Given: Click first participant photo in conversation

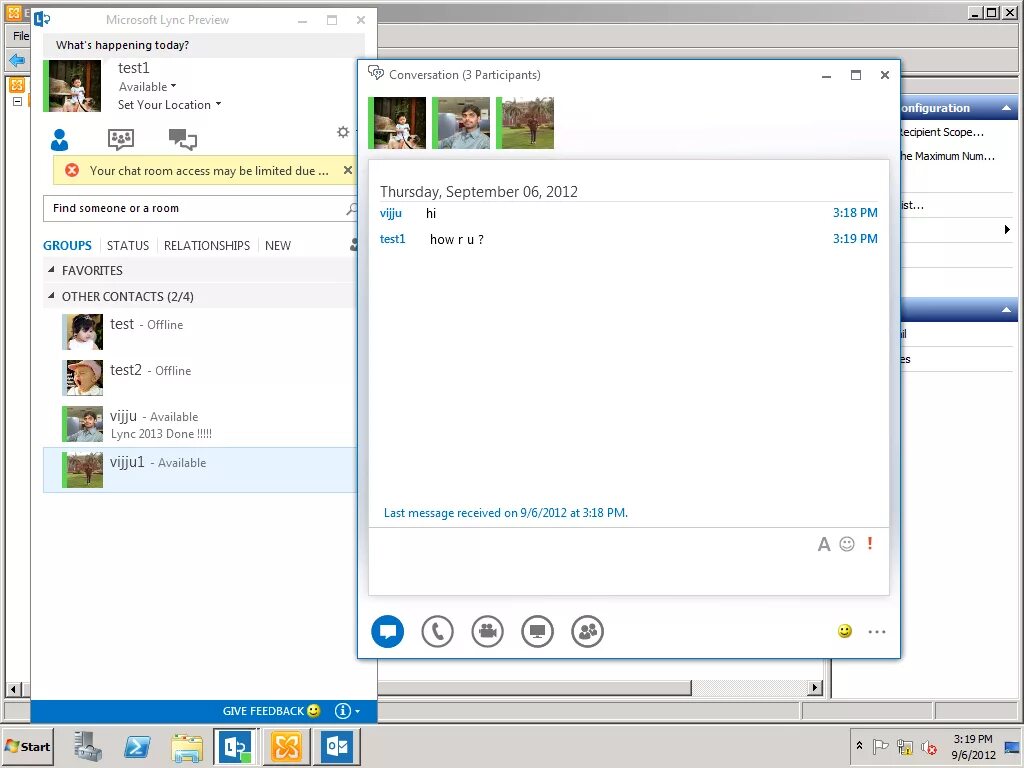Looking at the screenshot, I should click(x=397, y=123).
